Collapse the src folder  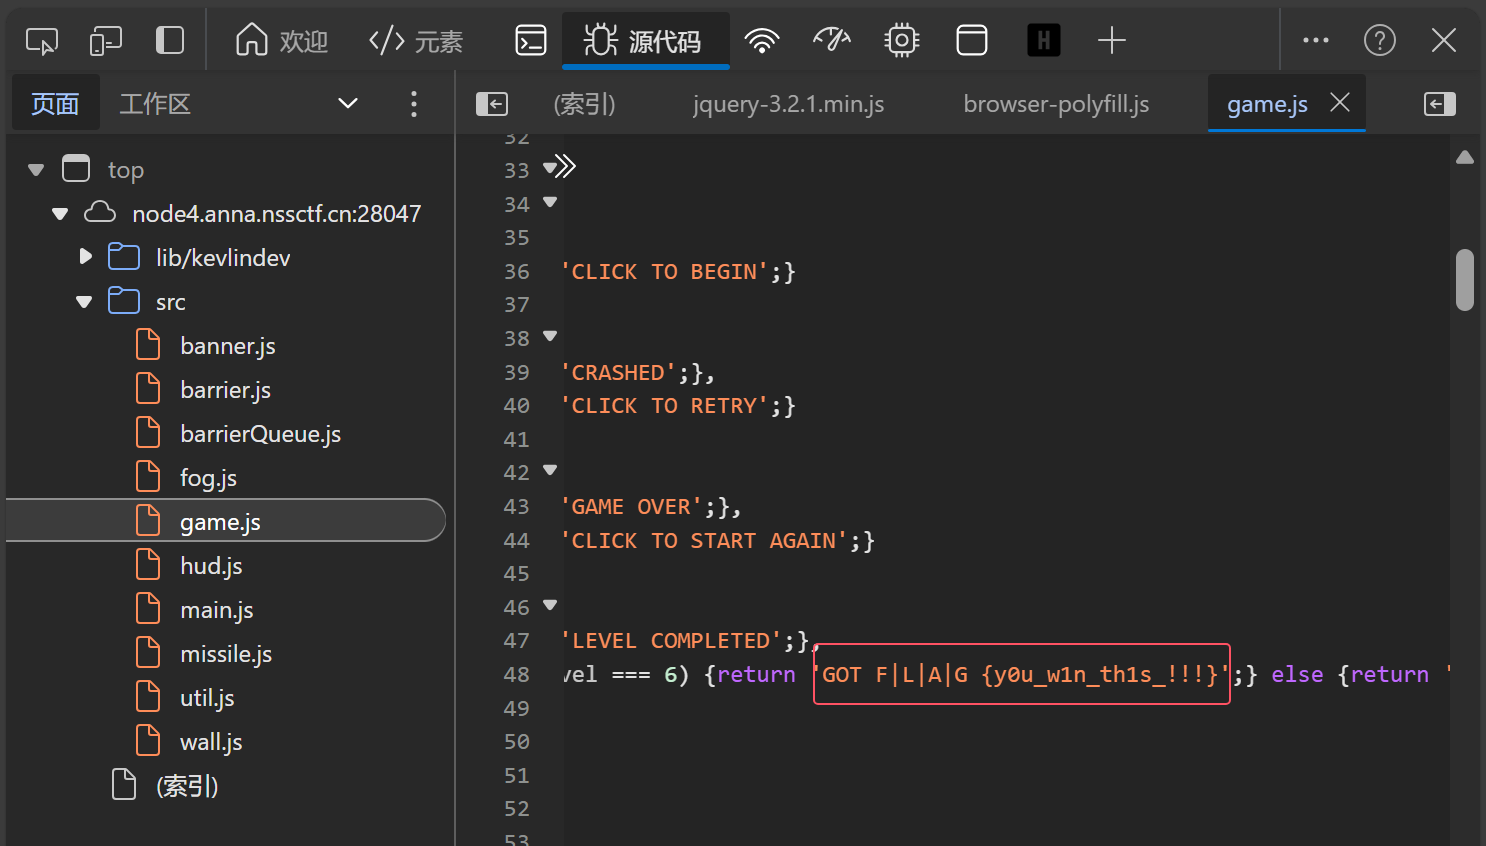84,302
